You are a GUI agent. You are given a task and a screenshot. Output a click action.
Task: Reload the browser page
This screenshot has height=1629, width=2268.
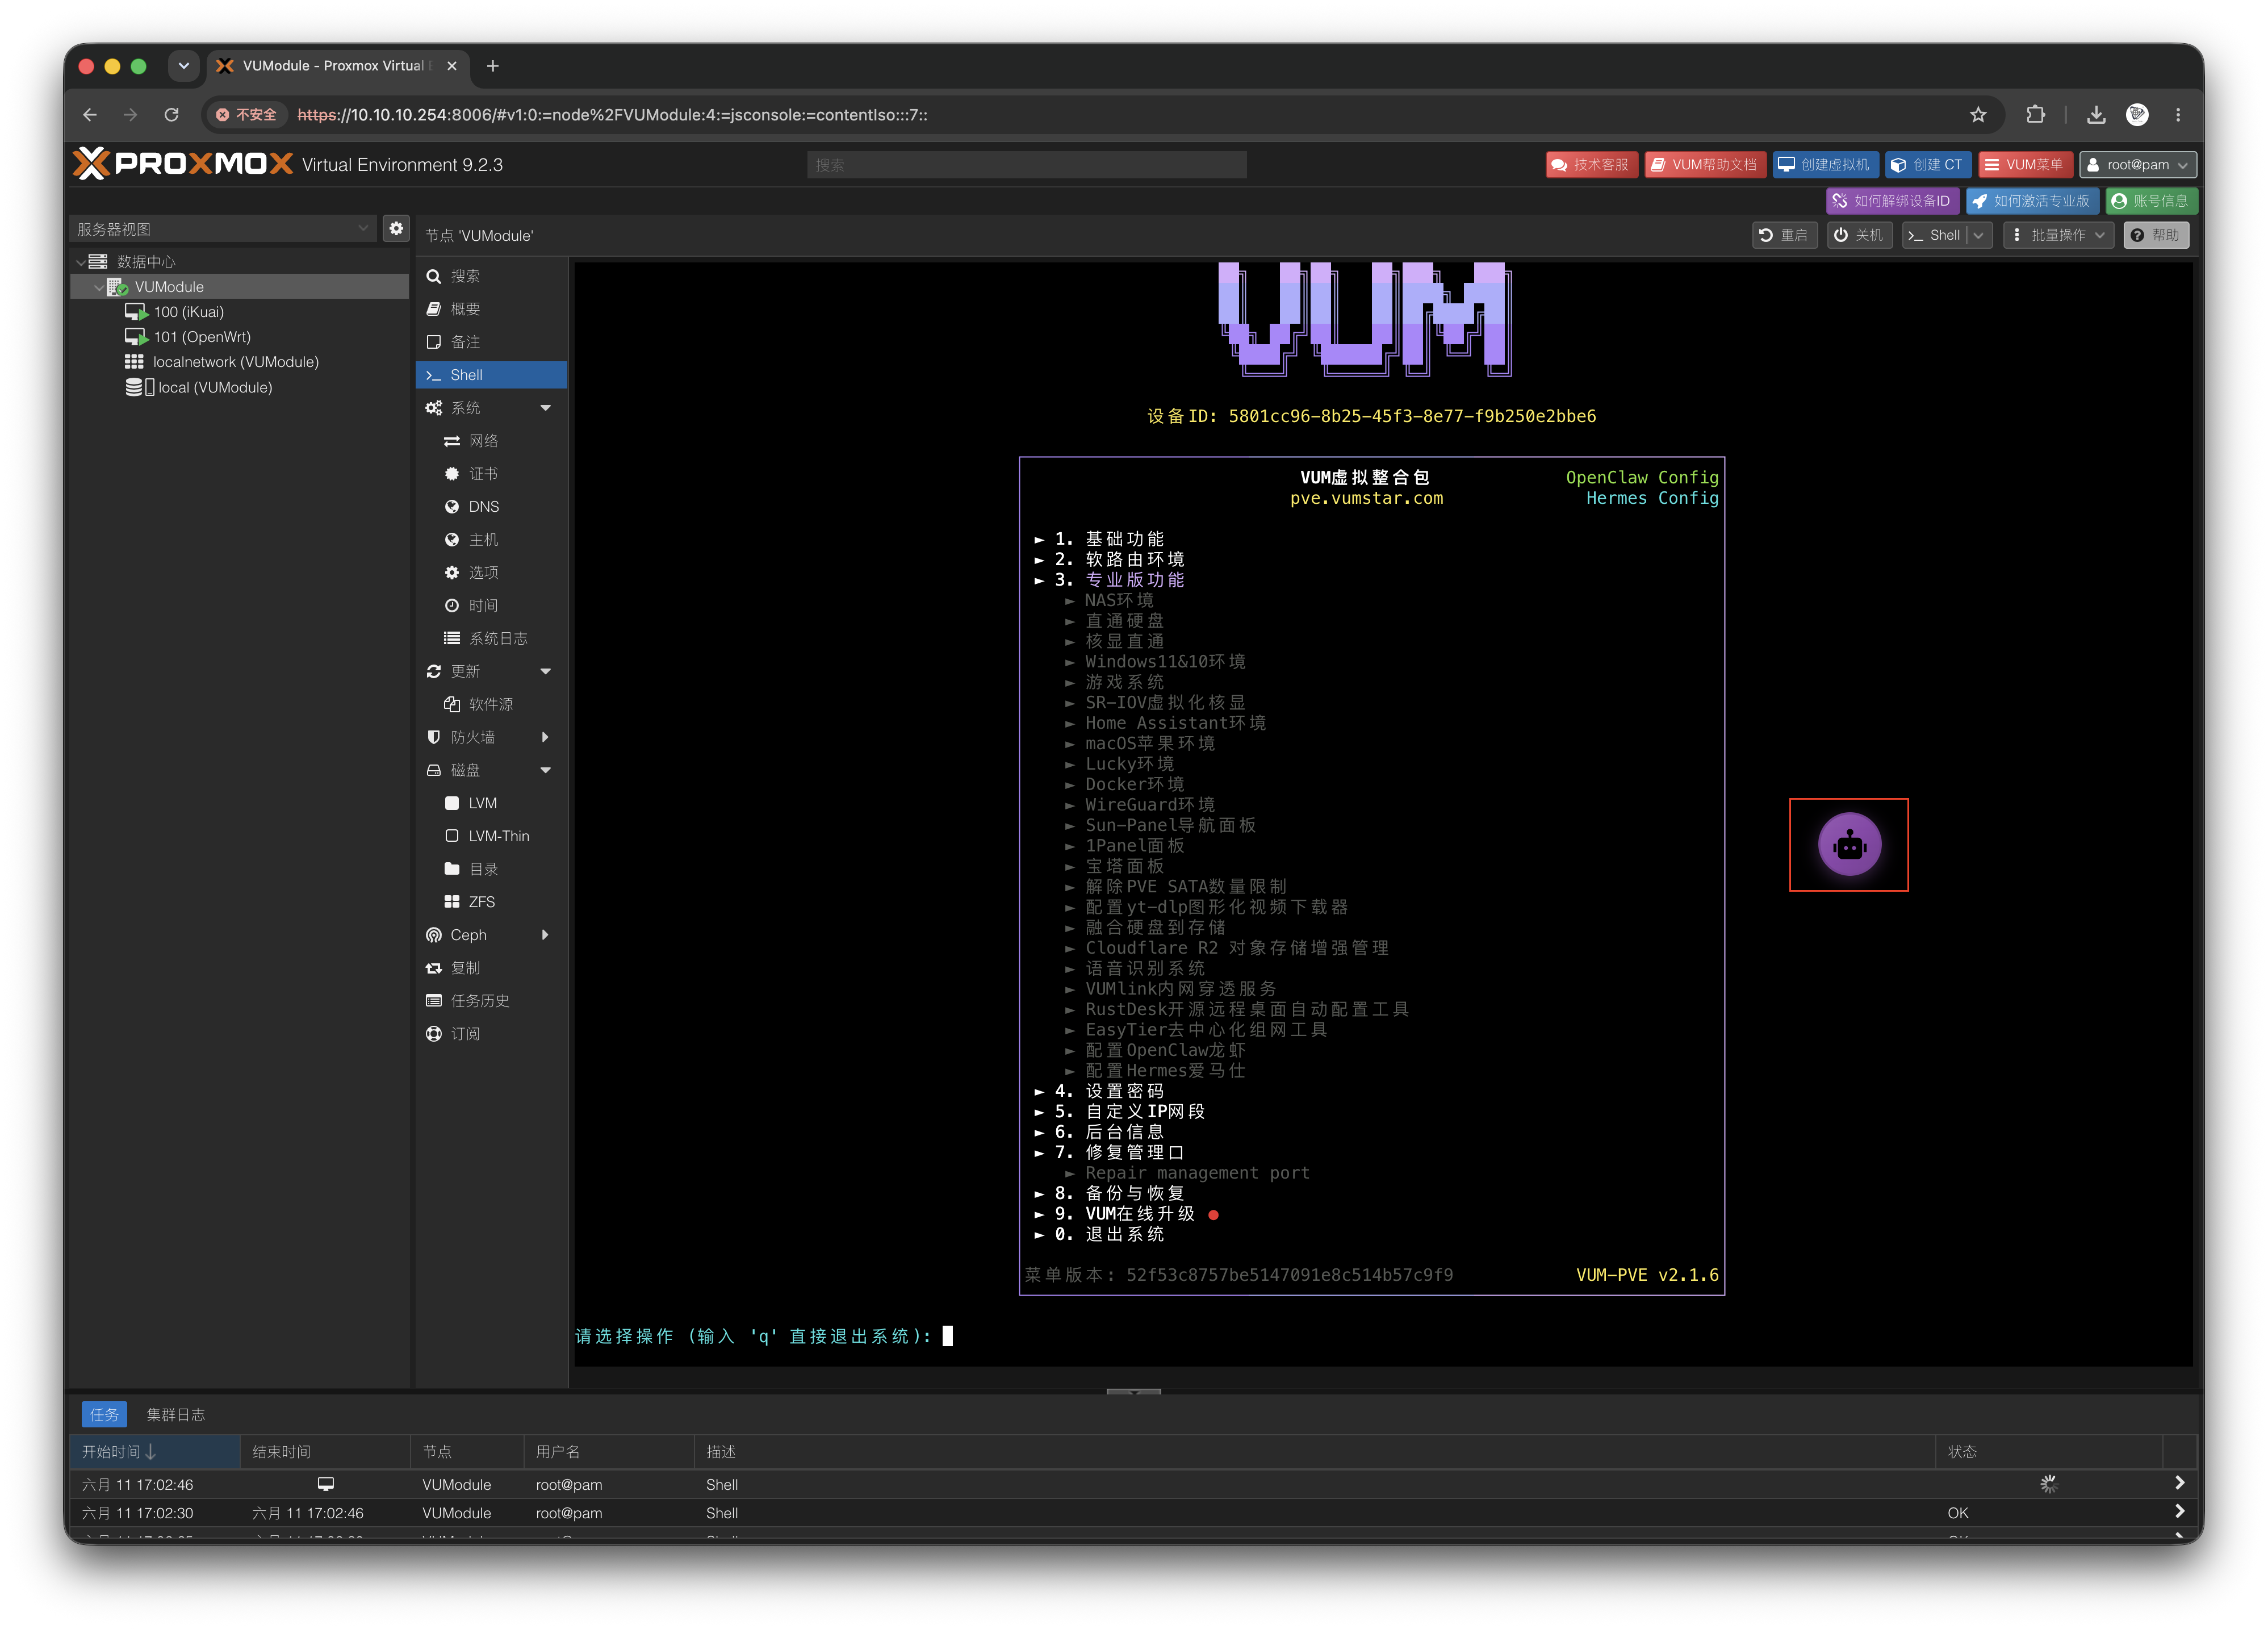[172, 115]
